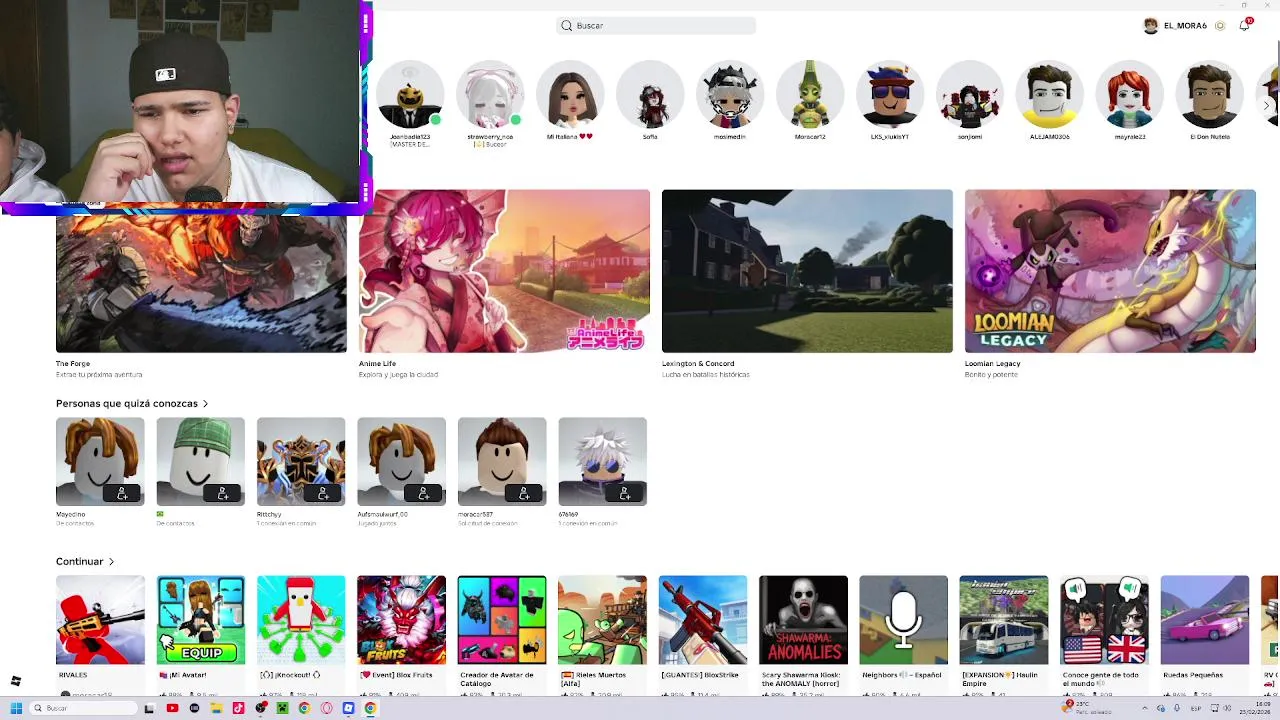Open the EL_MORA6 profile avatar
The height and width of the screenshot is (720, 1280).
pyautogui.click(x=1151, y=26)
